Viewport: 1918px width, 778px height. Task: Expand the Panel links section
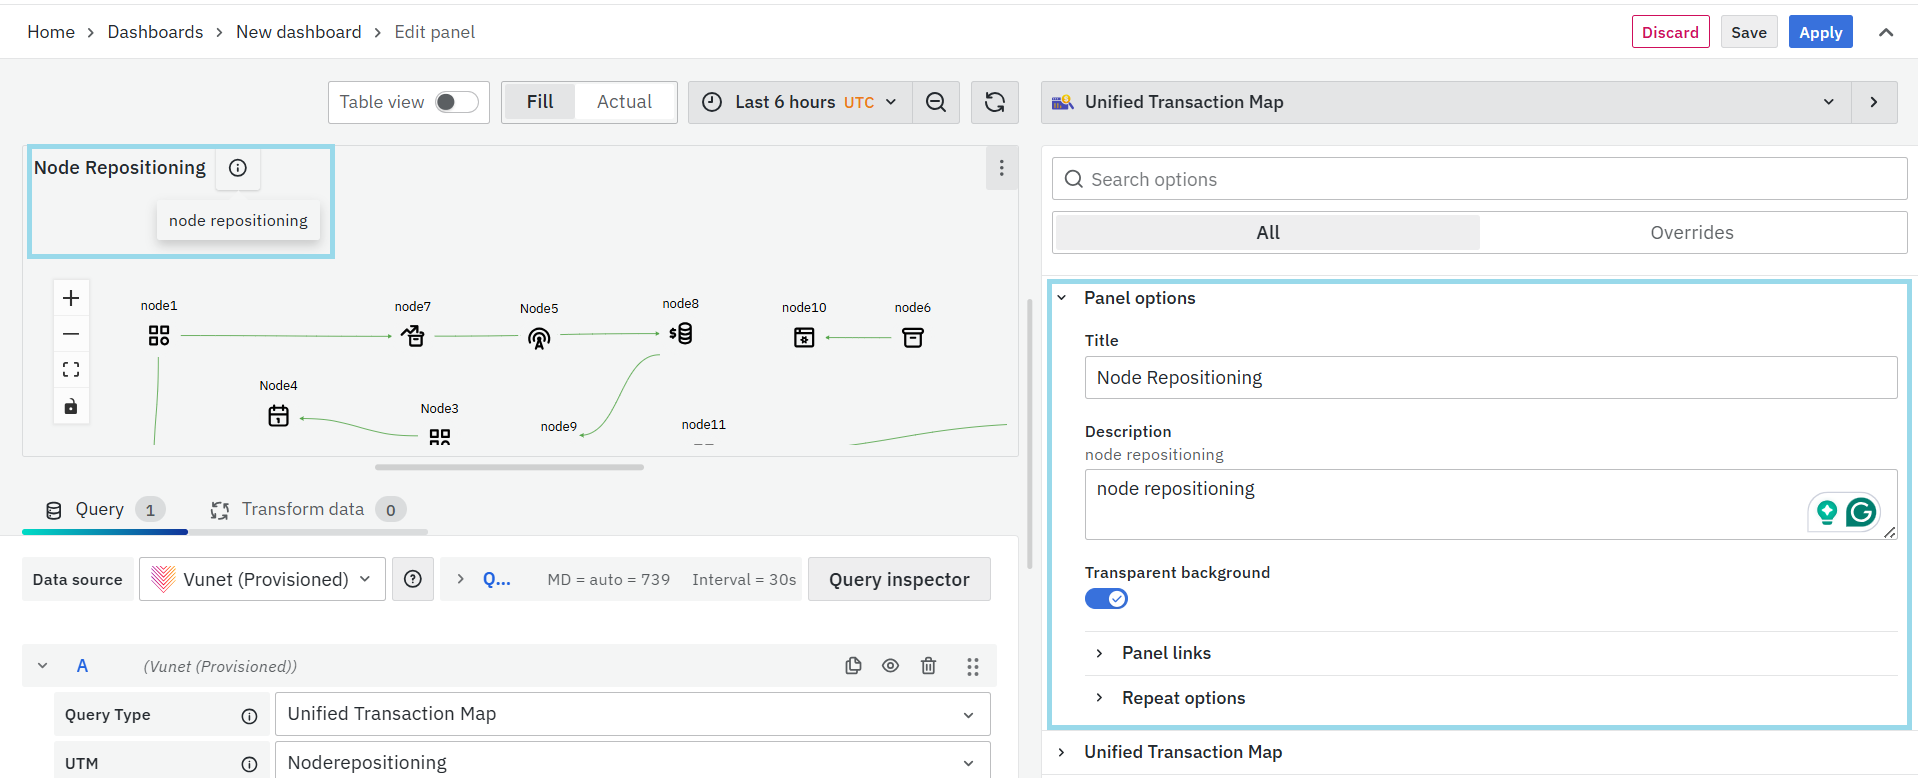click(1166, 653)
